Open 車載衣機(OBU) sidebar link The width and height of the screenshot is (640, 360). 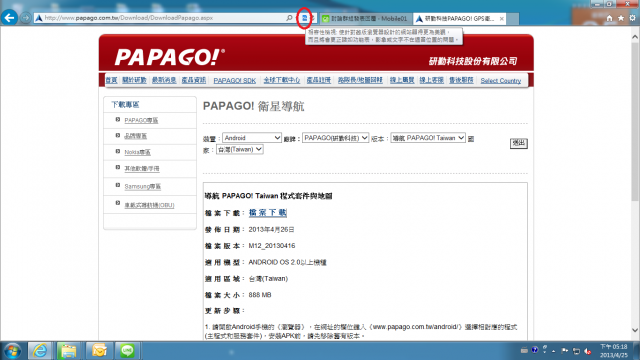pyautogui.click(x=149, y=205)
